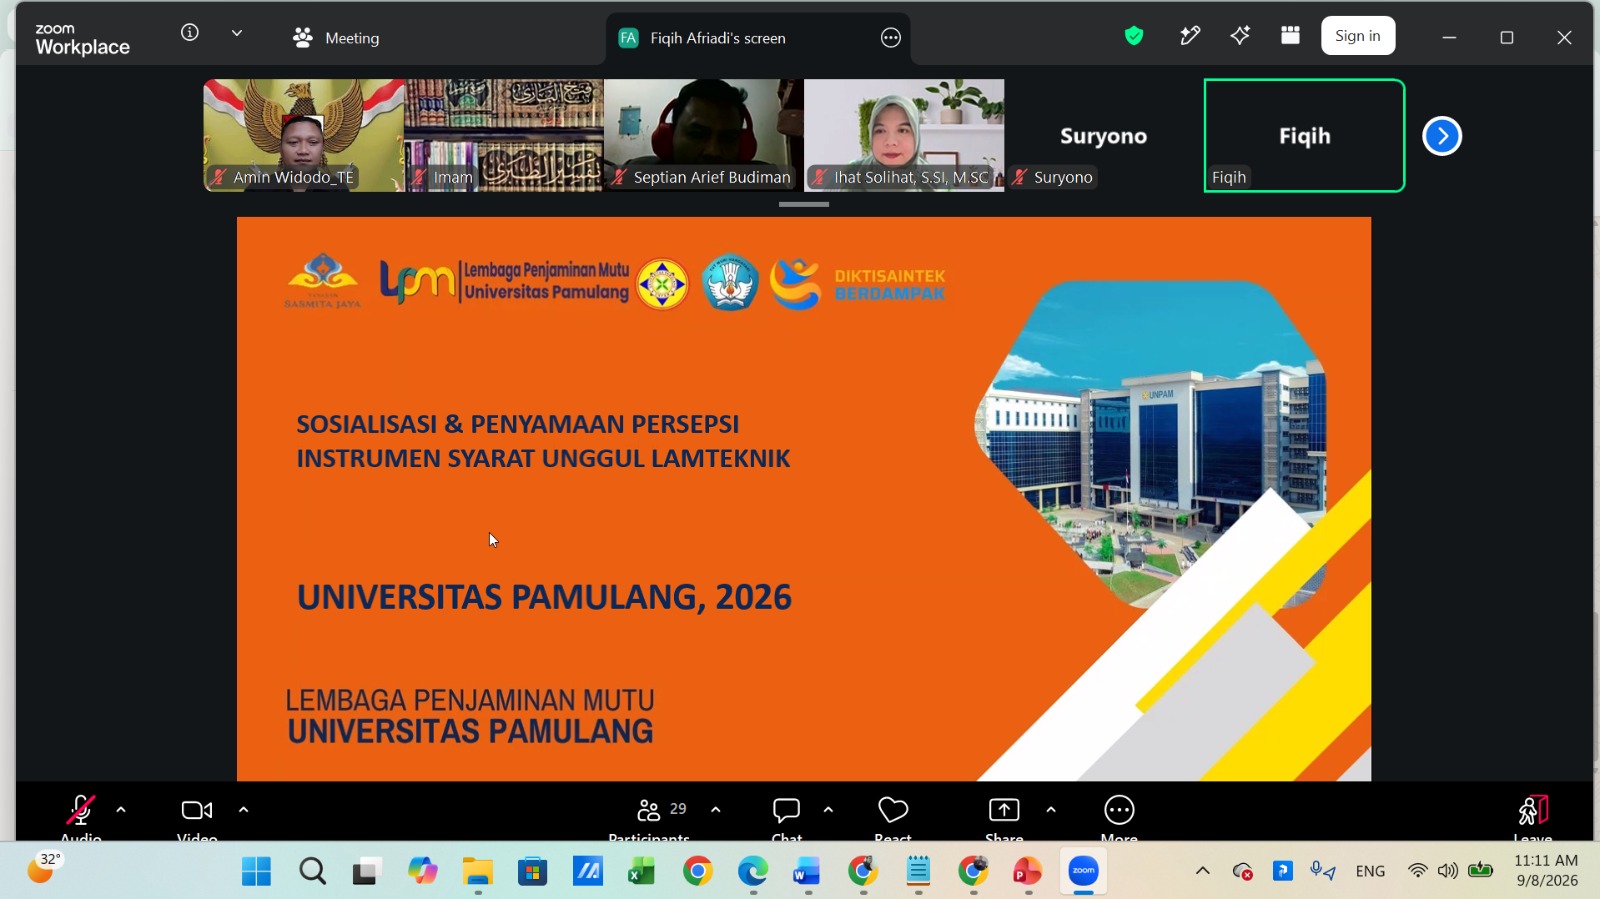Open the weather widget showing 32°
The image size is (1600, 899).
coord(43,870)
